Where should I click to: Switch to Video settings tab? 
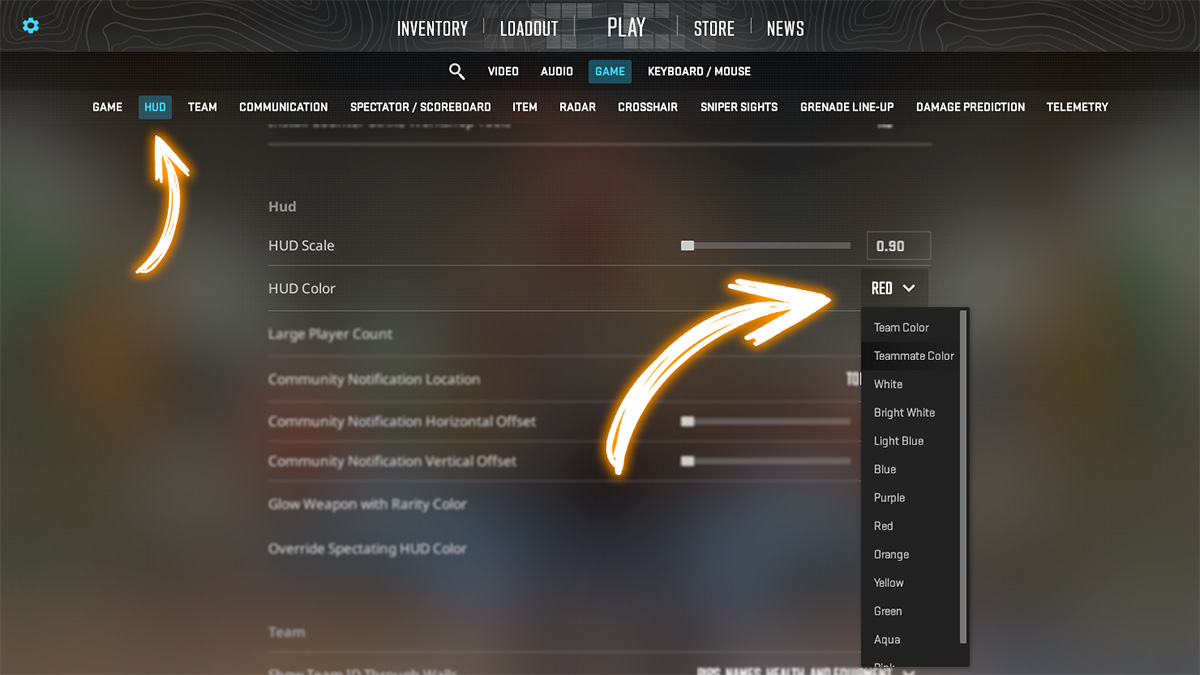tap(503, 71)
